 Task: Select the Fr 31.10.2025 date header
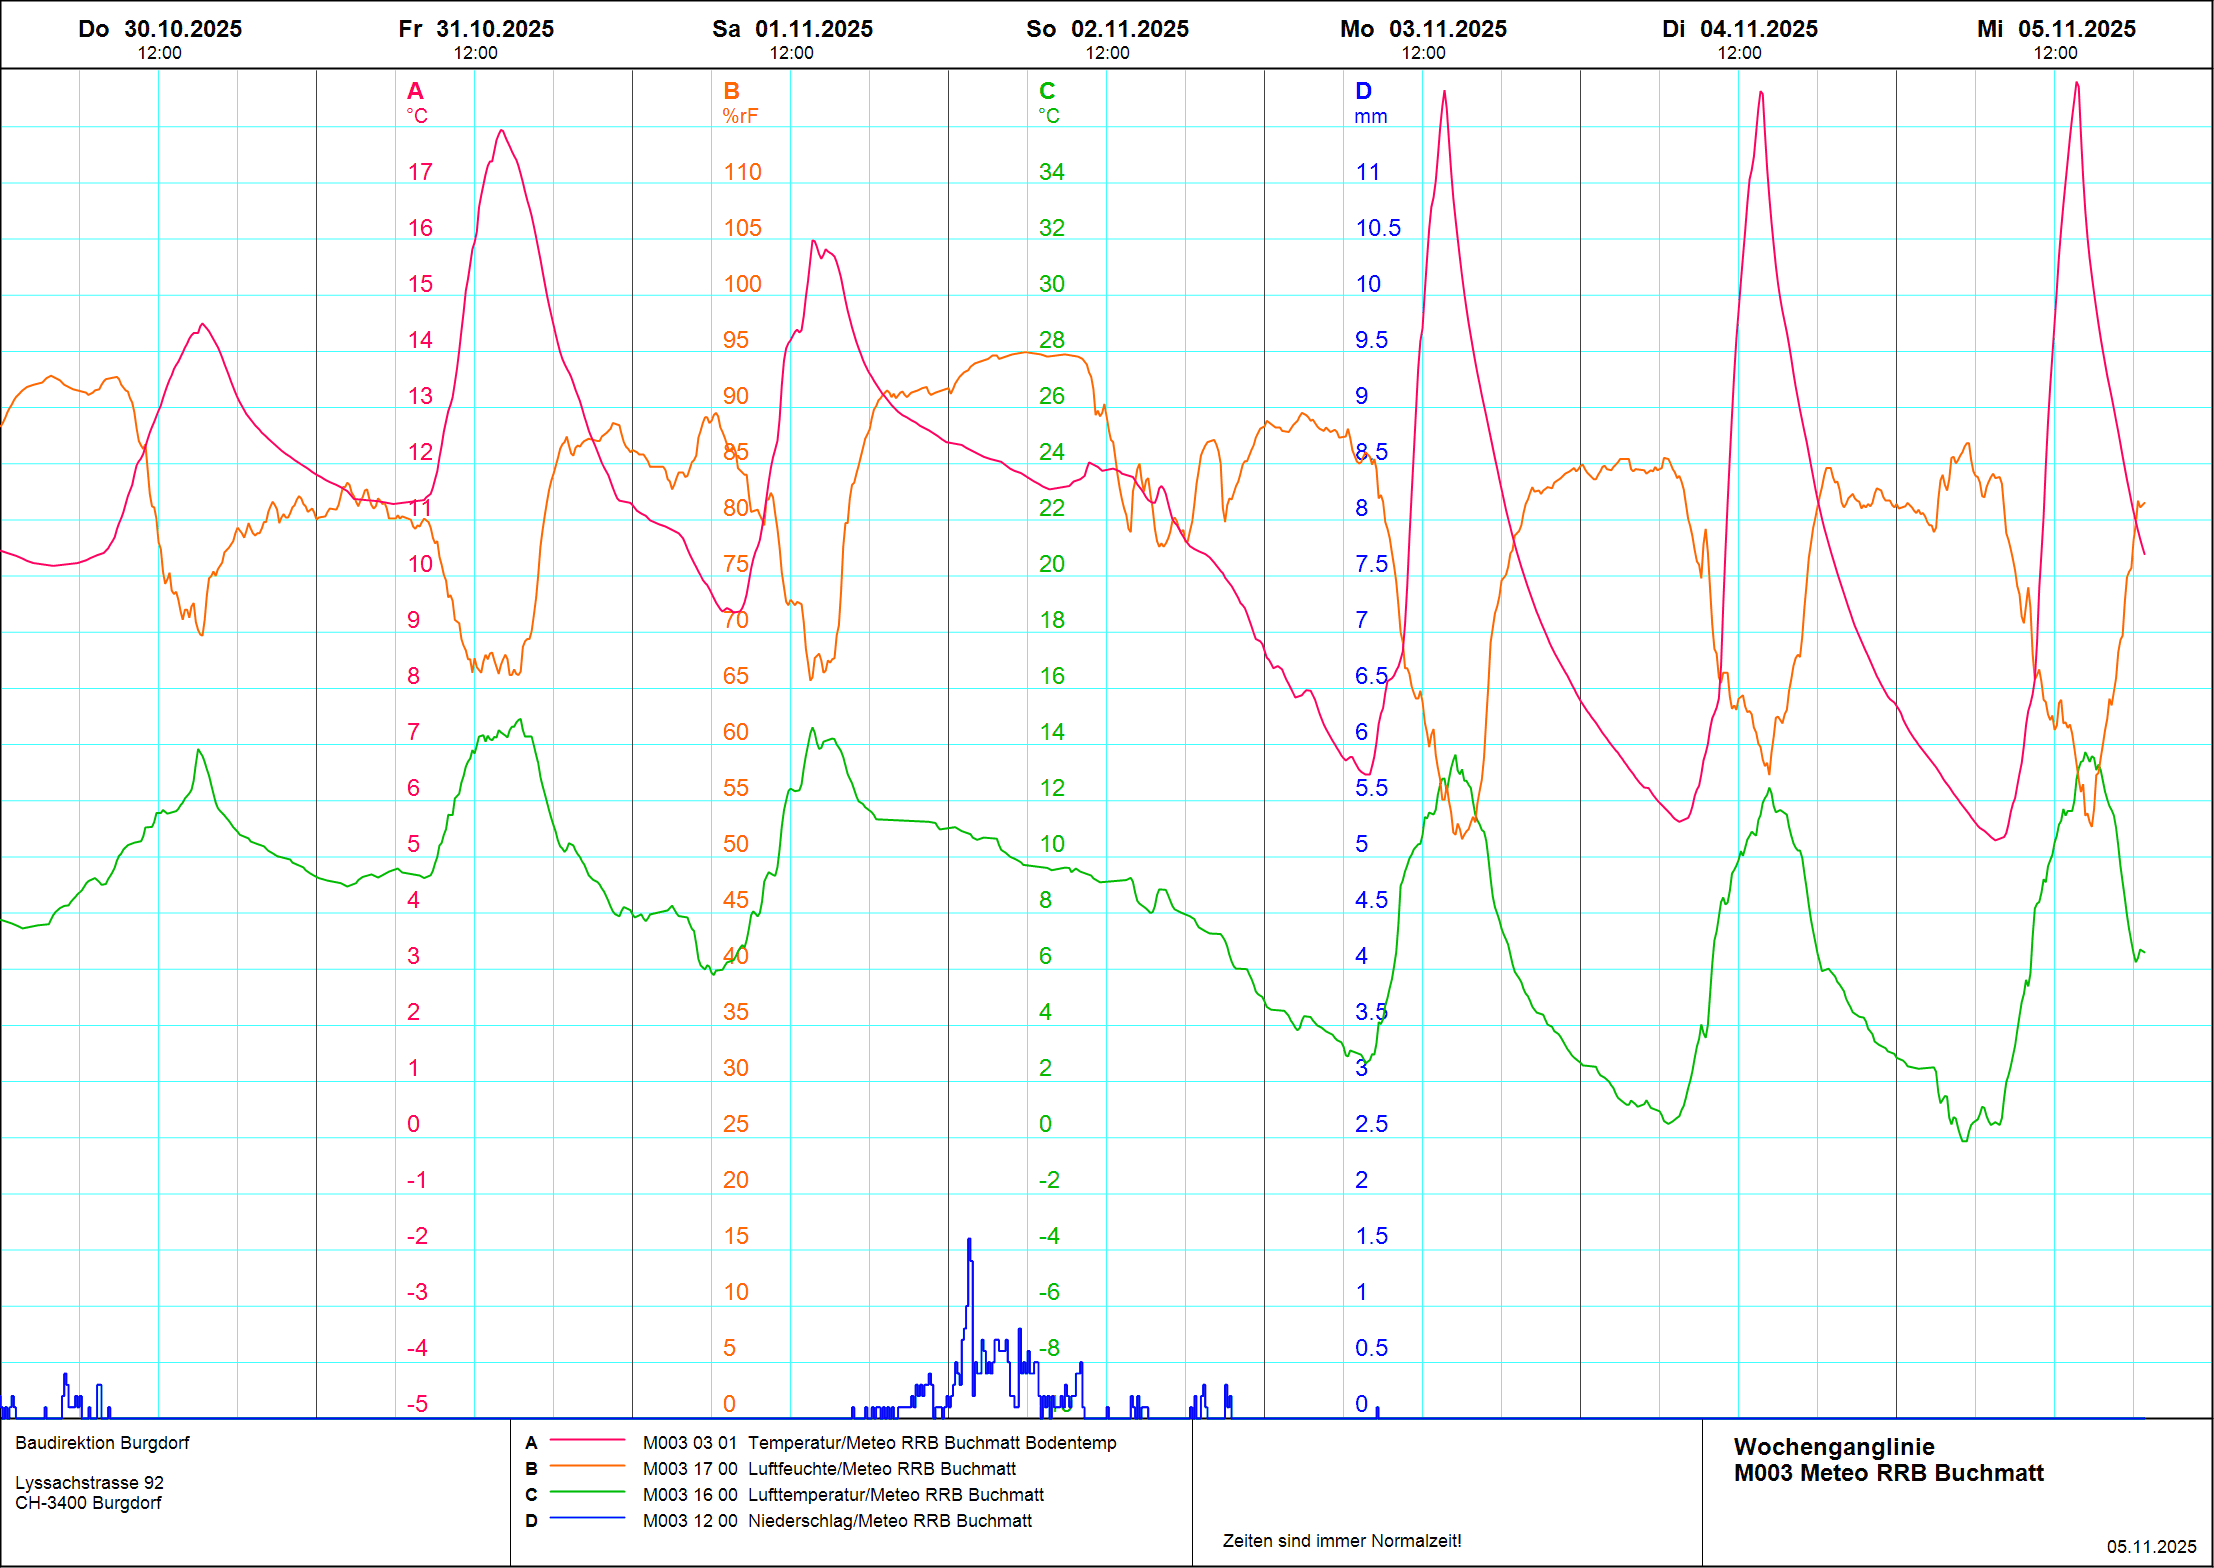[x=476, y=29]
